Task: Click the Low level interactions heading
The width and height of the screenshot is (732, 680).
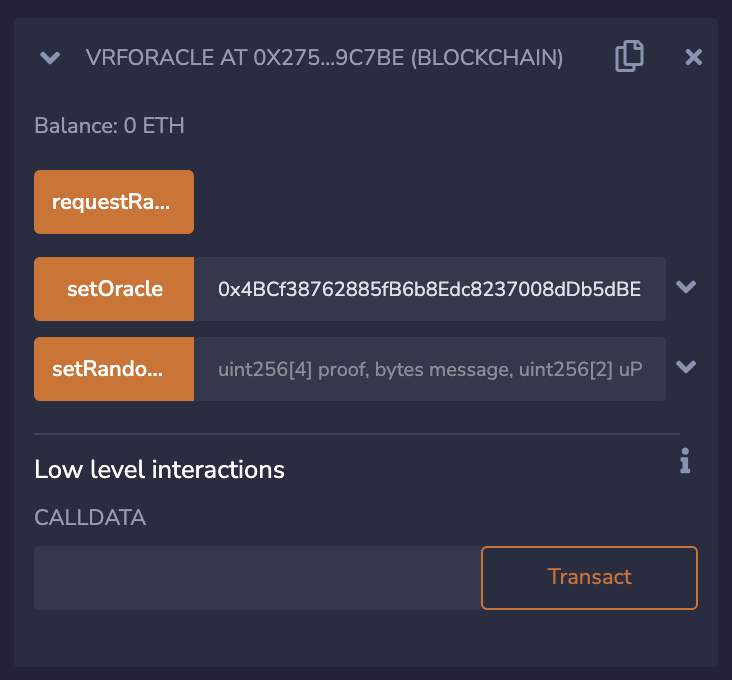Action: click(x=159, y=469)
